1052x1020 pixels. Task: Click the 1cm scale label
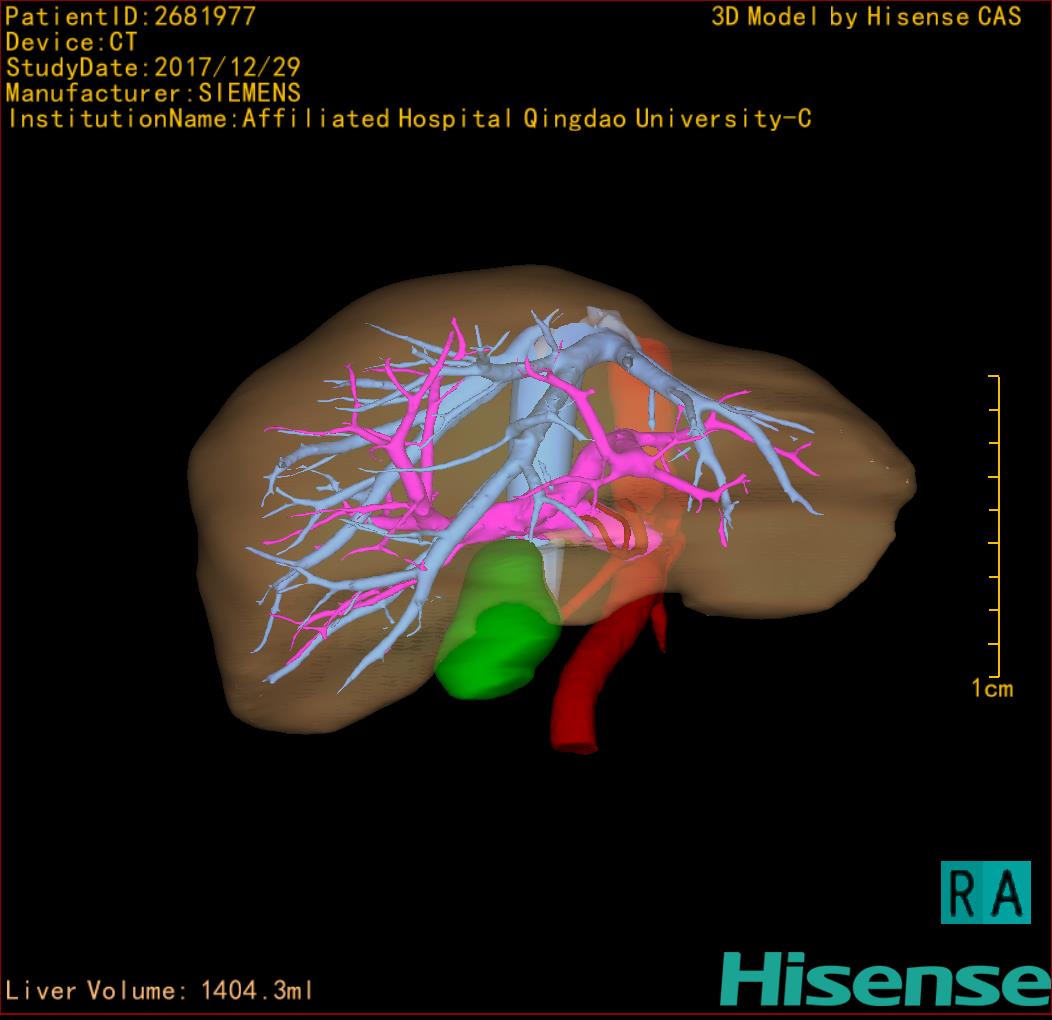(991, 688)
